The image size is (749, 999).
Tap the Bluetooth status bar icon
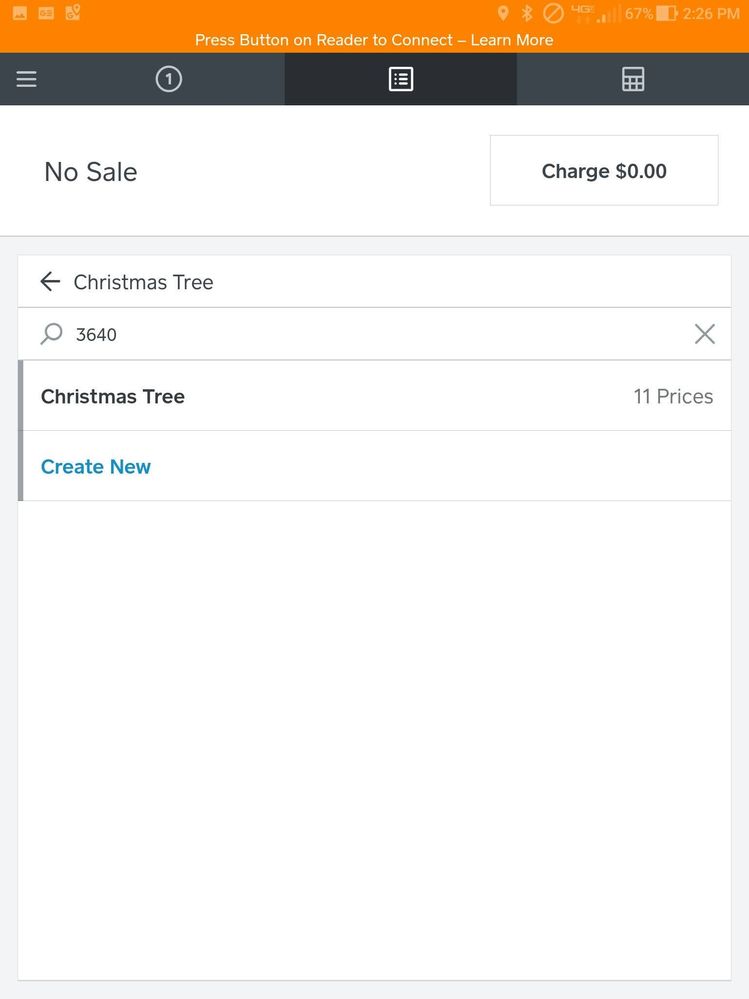click(527, 13)
